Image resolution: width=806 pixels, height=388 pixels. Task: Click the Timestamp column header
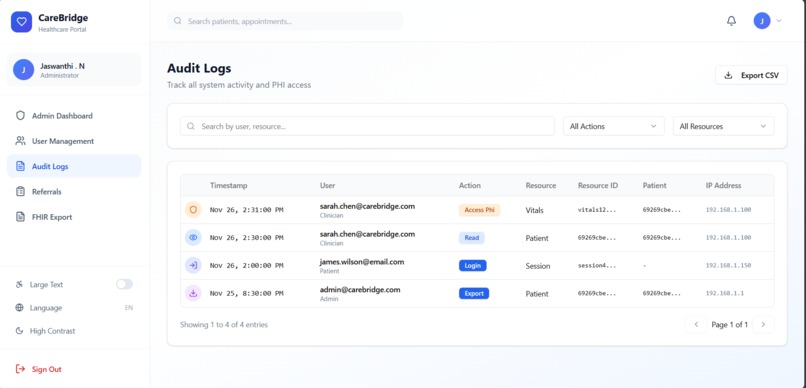click(x=229, y=186)
